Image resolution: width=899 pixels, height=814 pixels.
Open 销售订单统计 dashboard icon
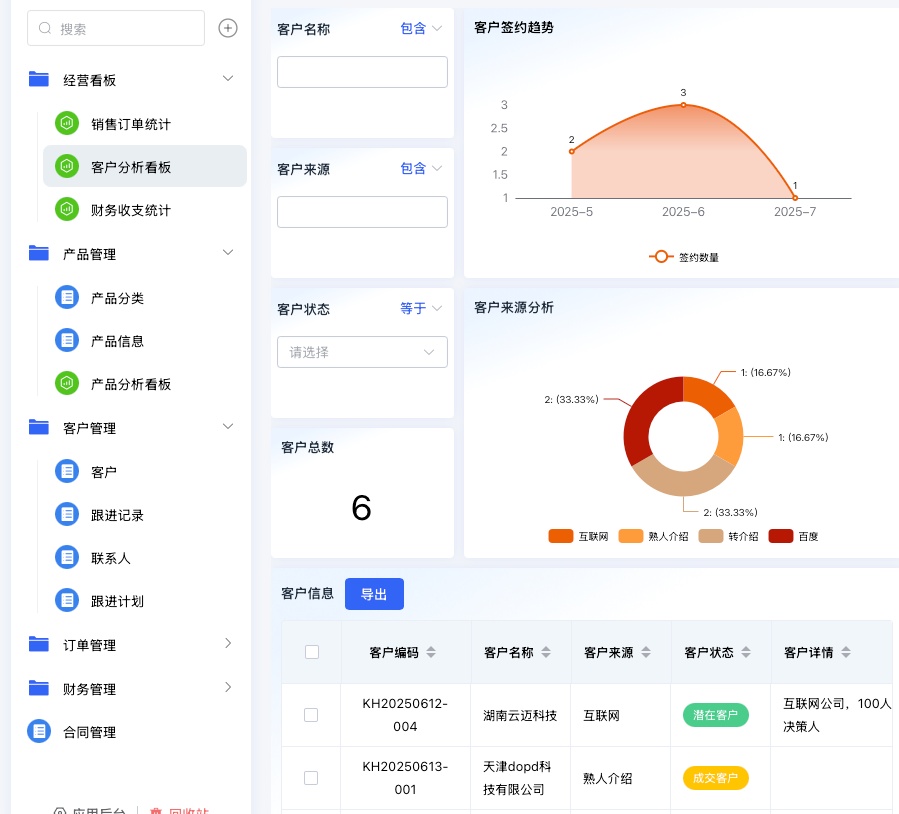tap(66, 123)
